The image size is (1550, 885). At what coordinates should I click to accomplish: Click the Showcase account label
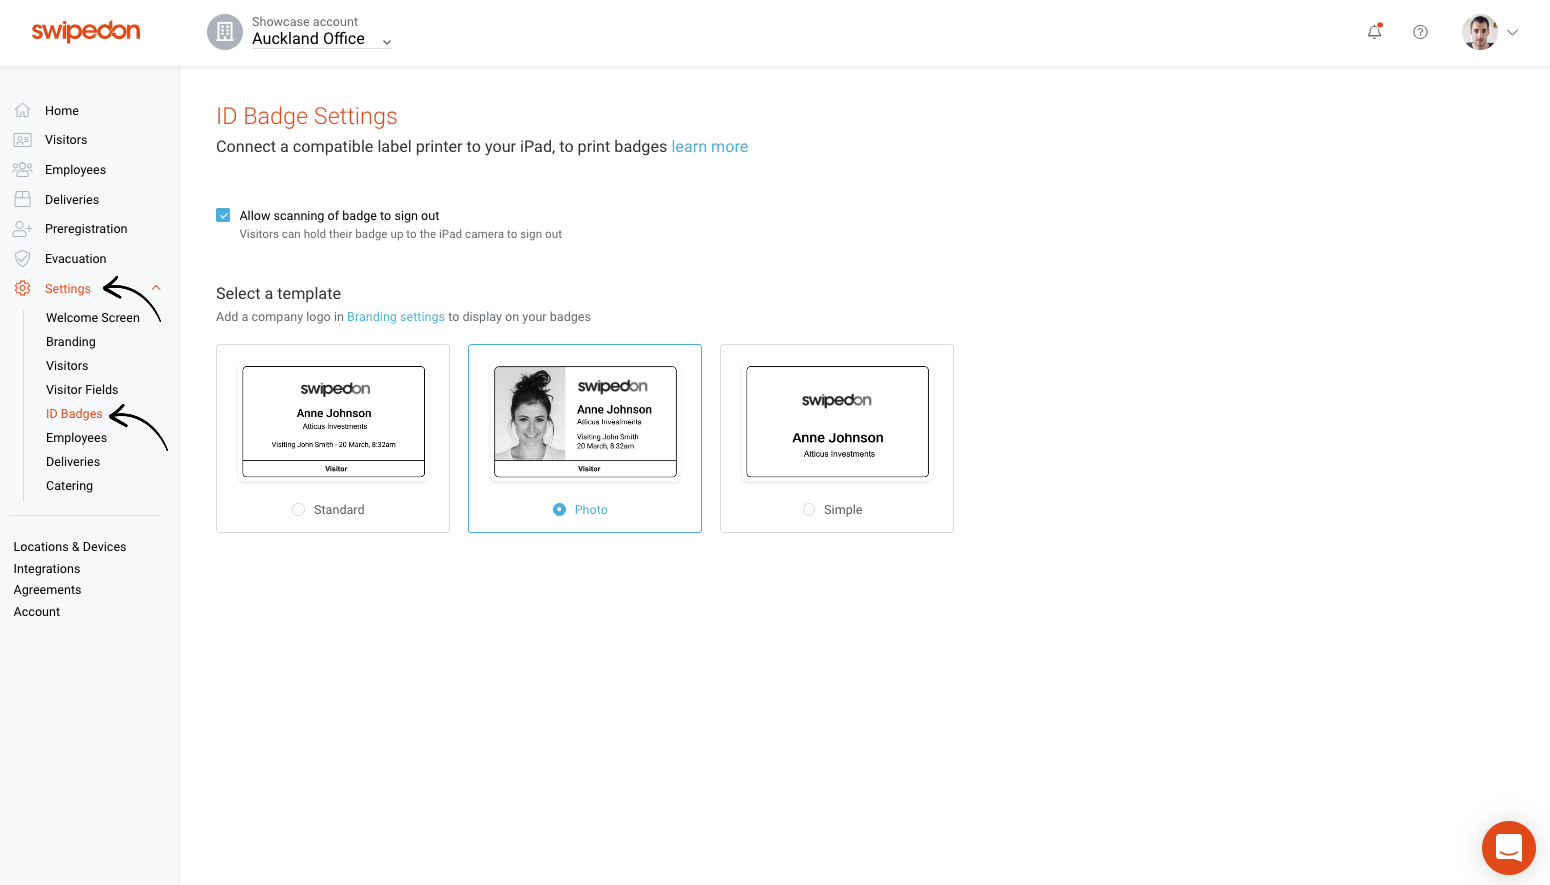(305, 22)
